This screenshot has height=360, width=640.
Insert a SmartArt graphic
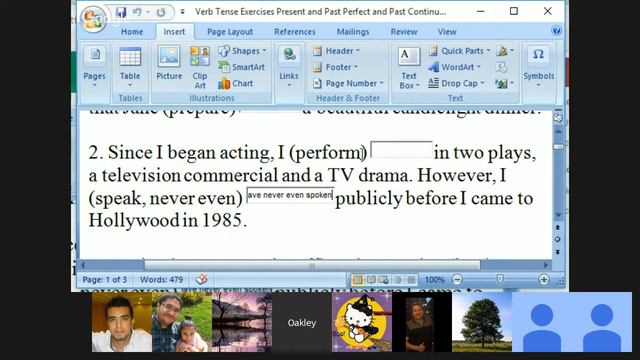(x=241, y=67)
